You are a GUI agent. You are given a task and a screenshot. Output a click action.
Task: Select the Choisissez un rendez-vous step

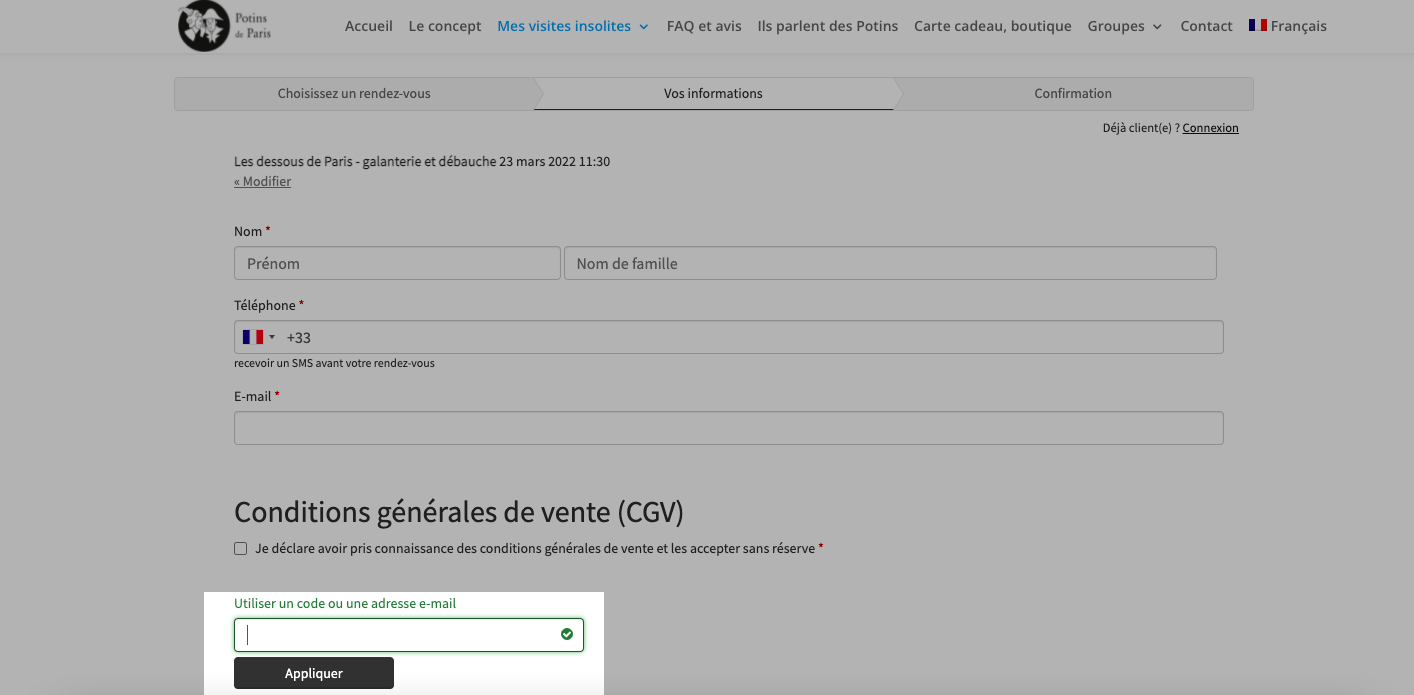[x=354, y=94]
